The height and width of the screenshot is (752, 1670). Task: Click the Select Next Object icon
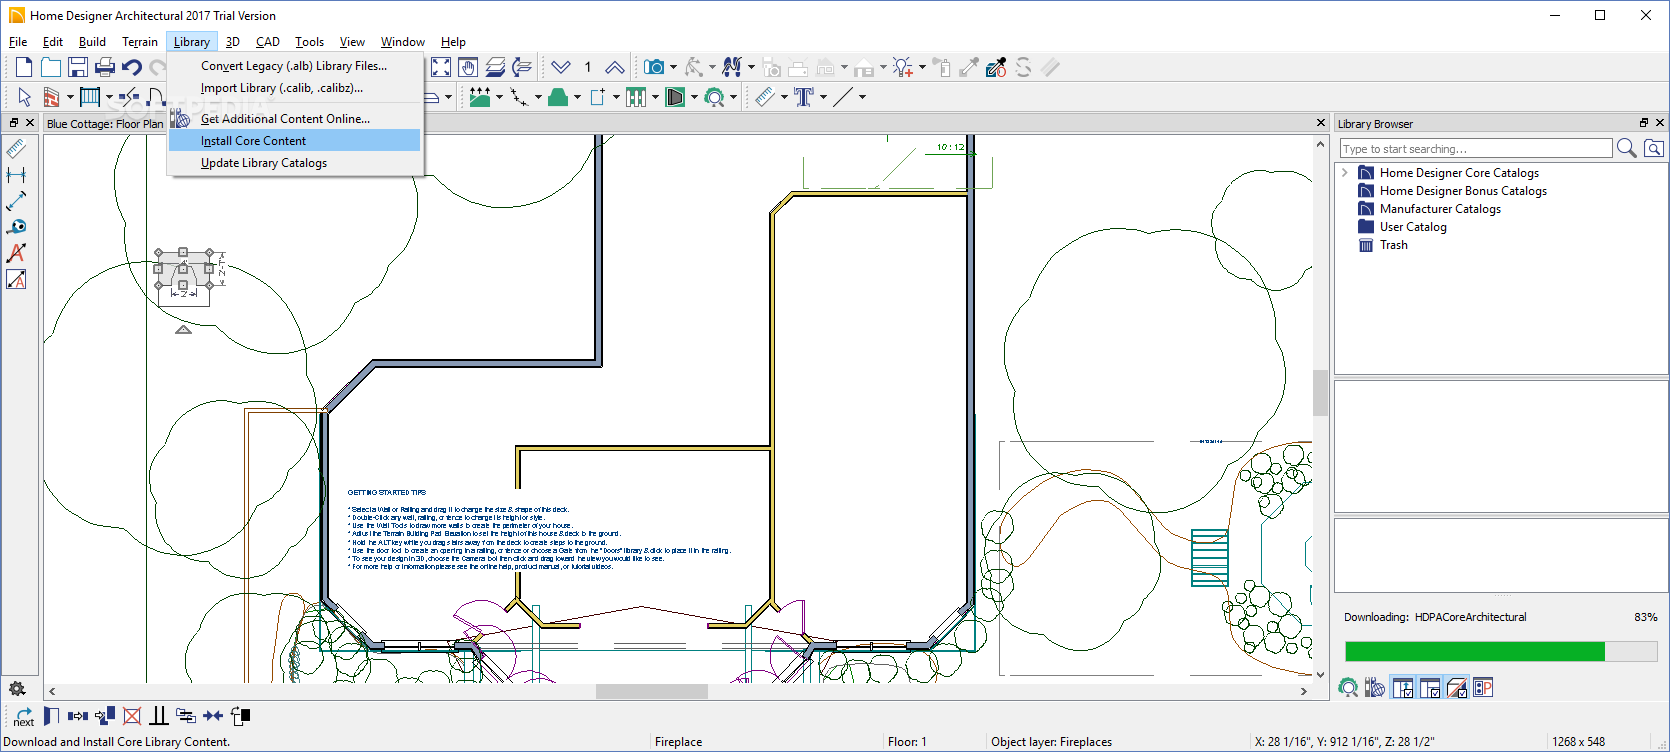(24, 716)
